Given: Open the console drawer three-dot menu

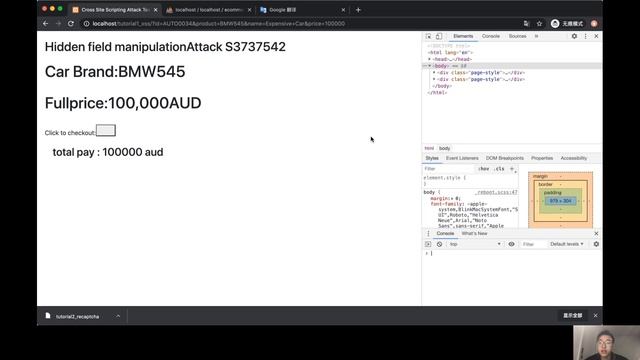Looking at the screenshot, I should pyautogui.click(x=428, y=233).
